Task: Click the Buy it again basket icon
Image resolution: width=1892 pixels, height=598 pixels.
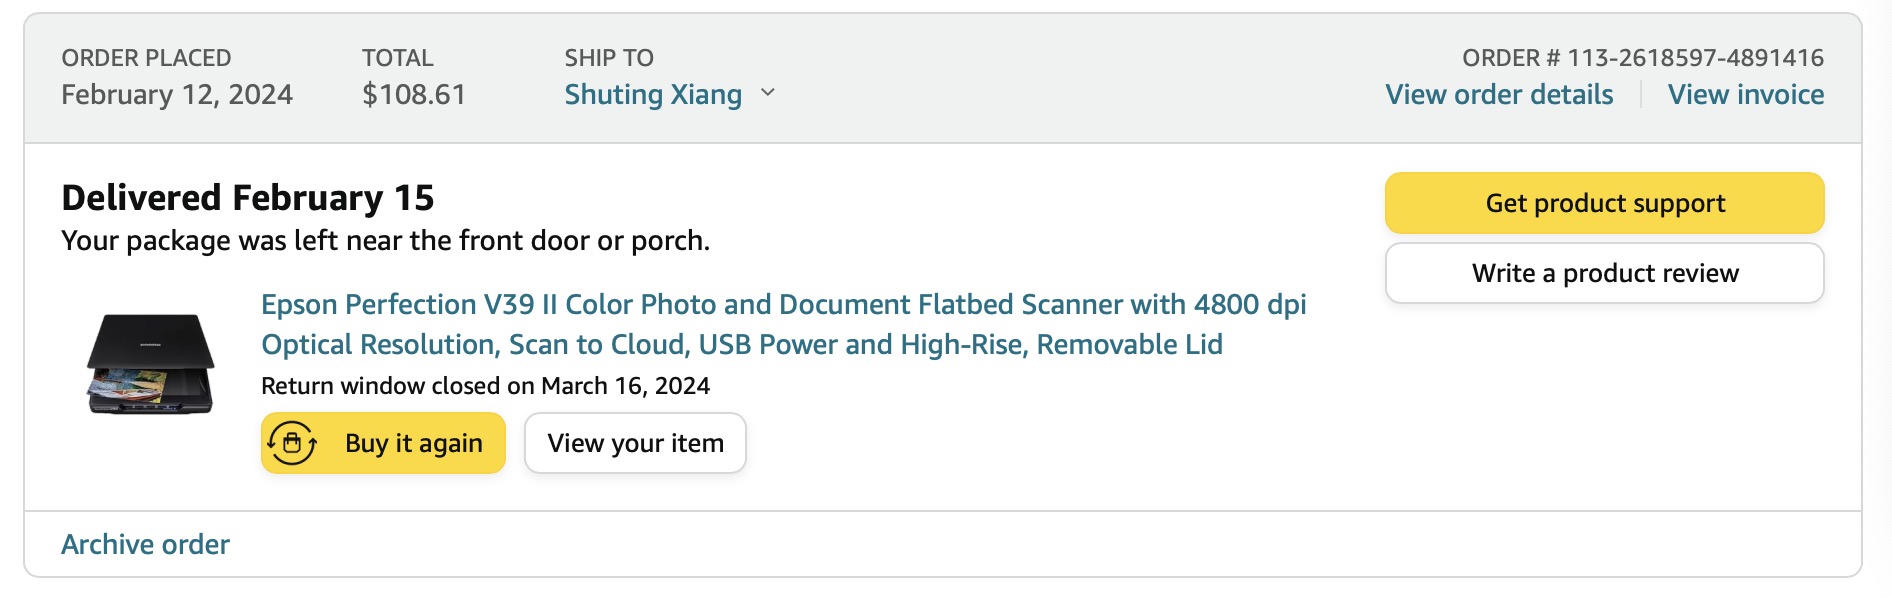Action: coord(292,443)
